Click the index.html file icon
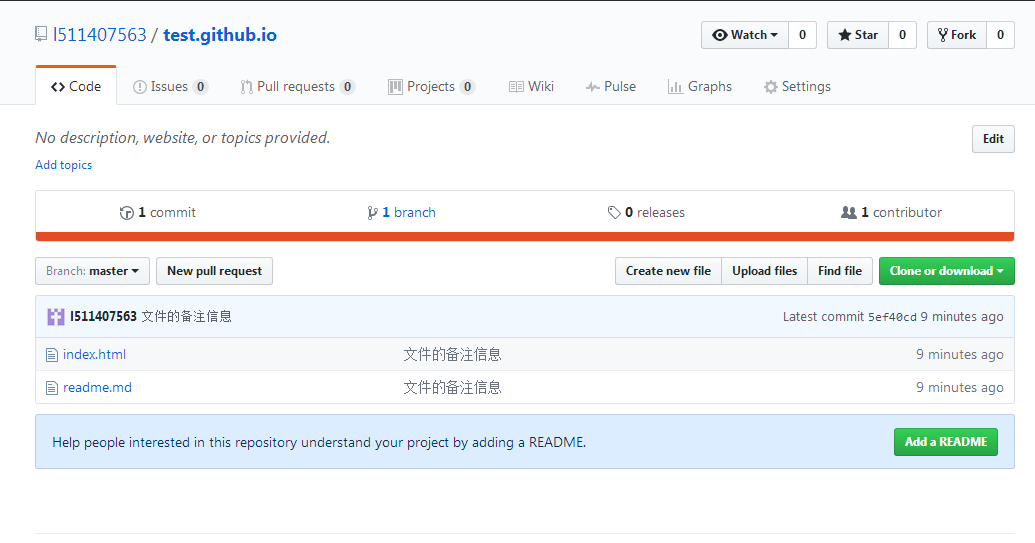 coord(51,355)
